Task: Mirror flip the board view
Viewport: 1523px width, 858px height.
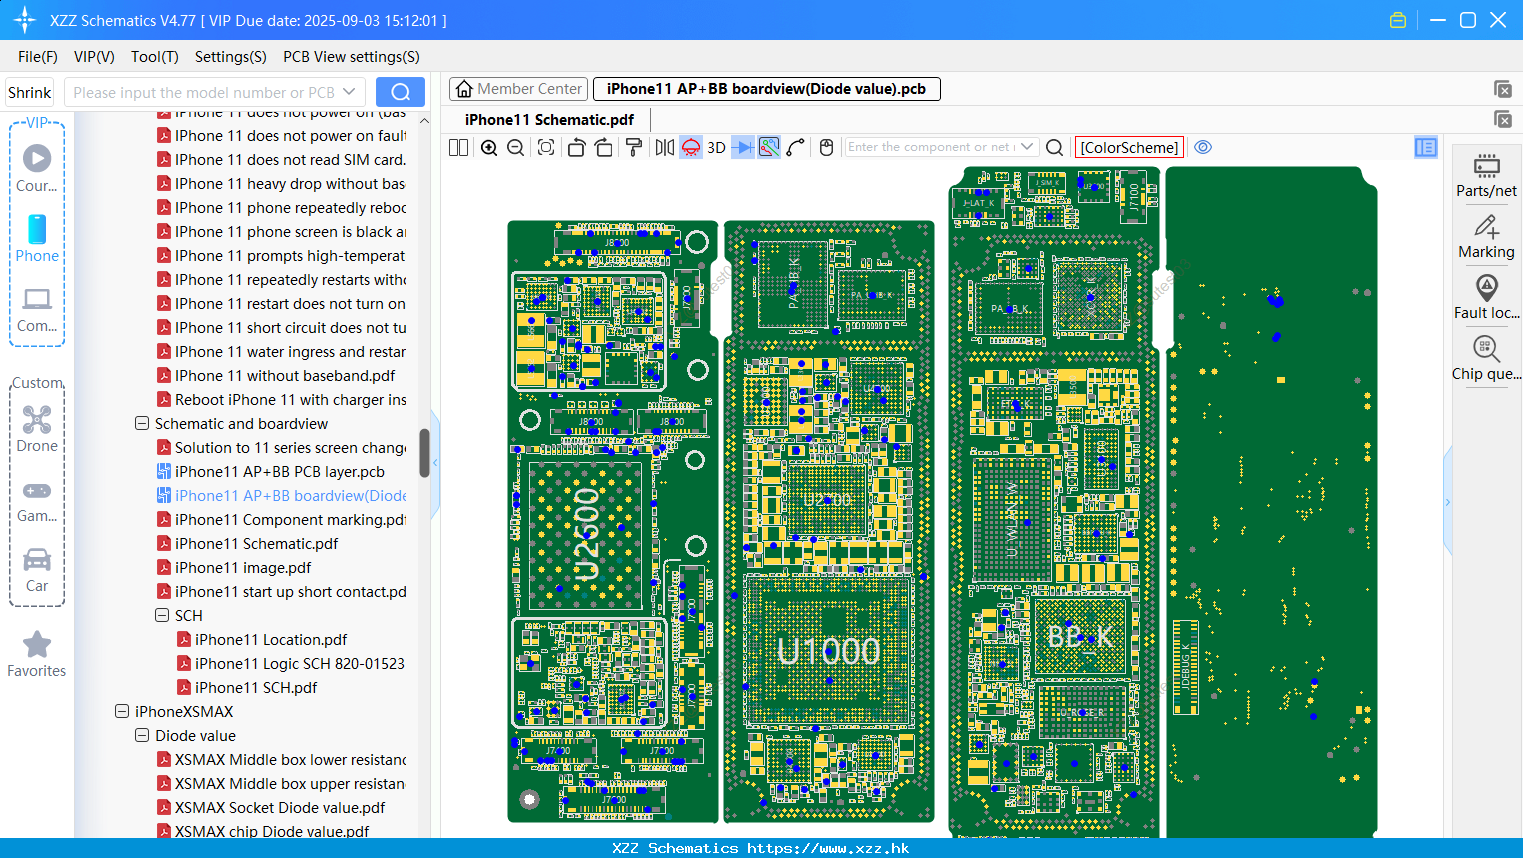Action: pyautogui.click(x=664, y=147)
